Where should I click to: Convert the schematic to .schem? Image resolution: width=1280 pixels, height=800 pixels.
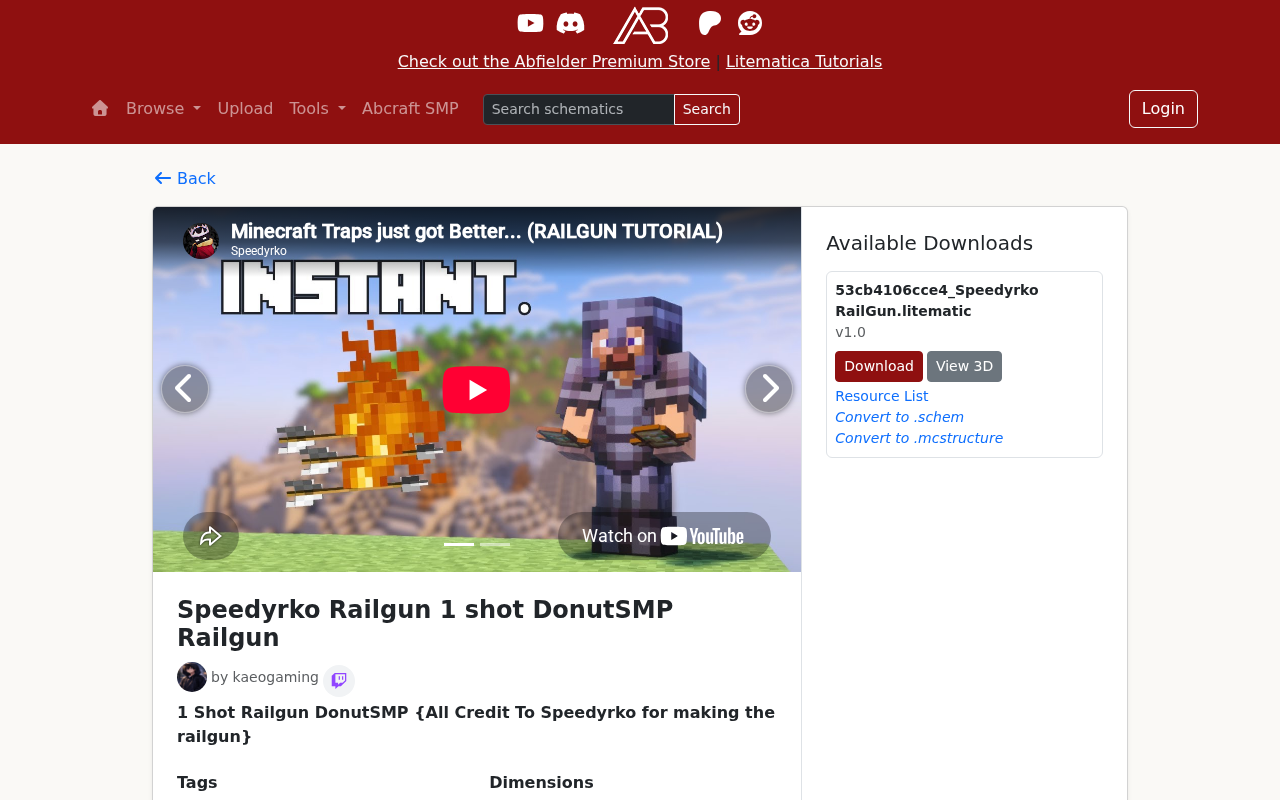coord(899,417)
